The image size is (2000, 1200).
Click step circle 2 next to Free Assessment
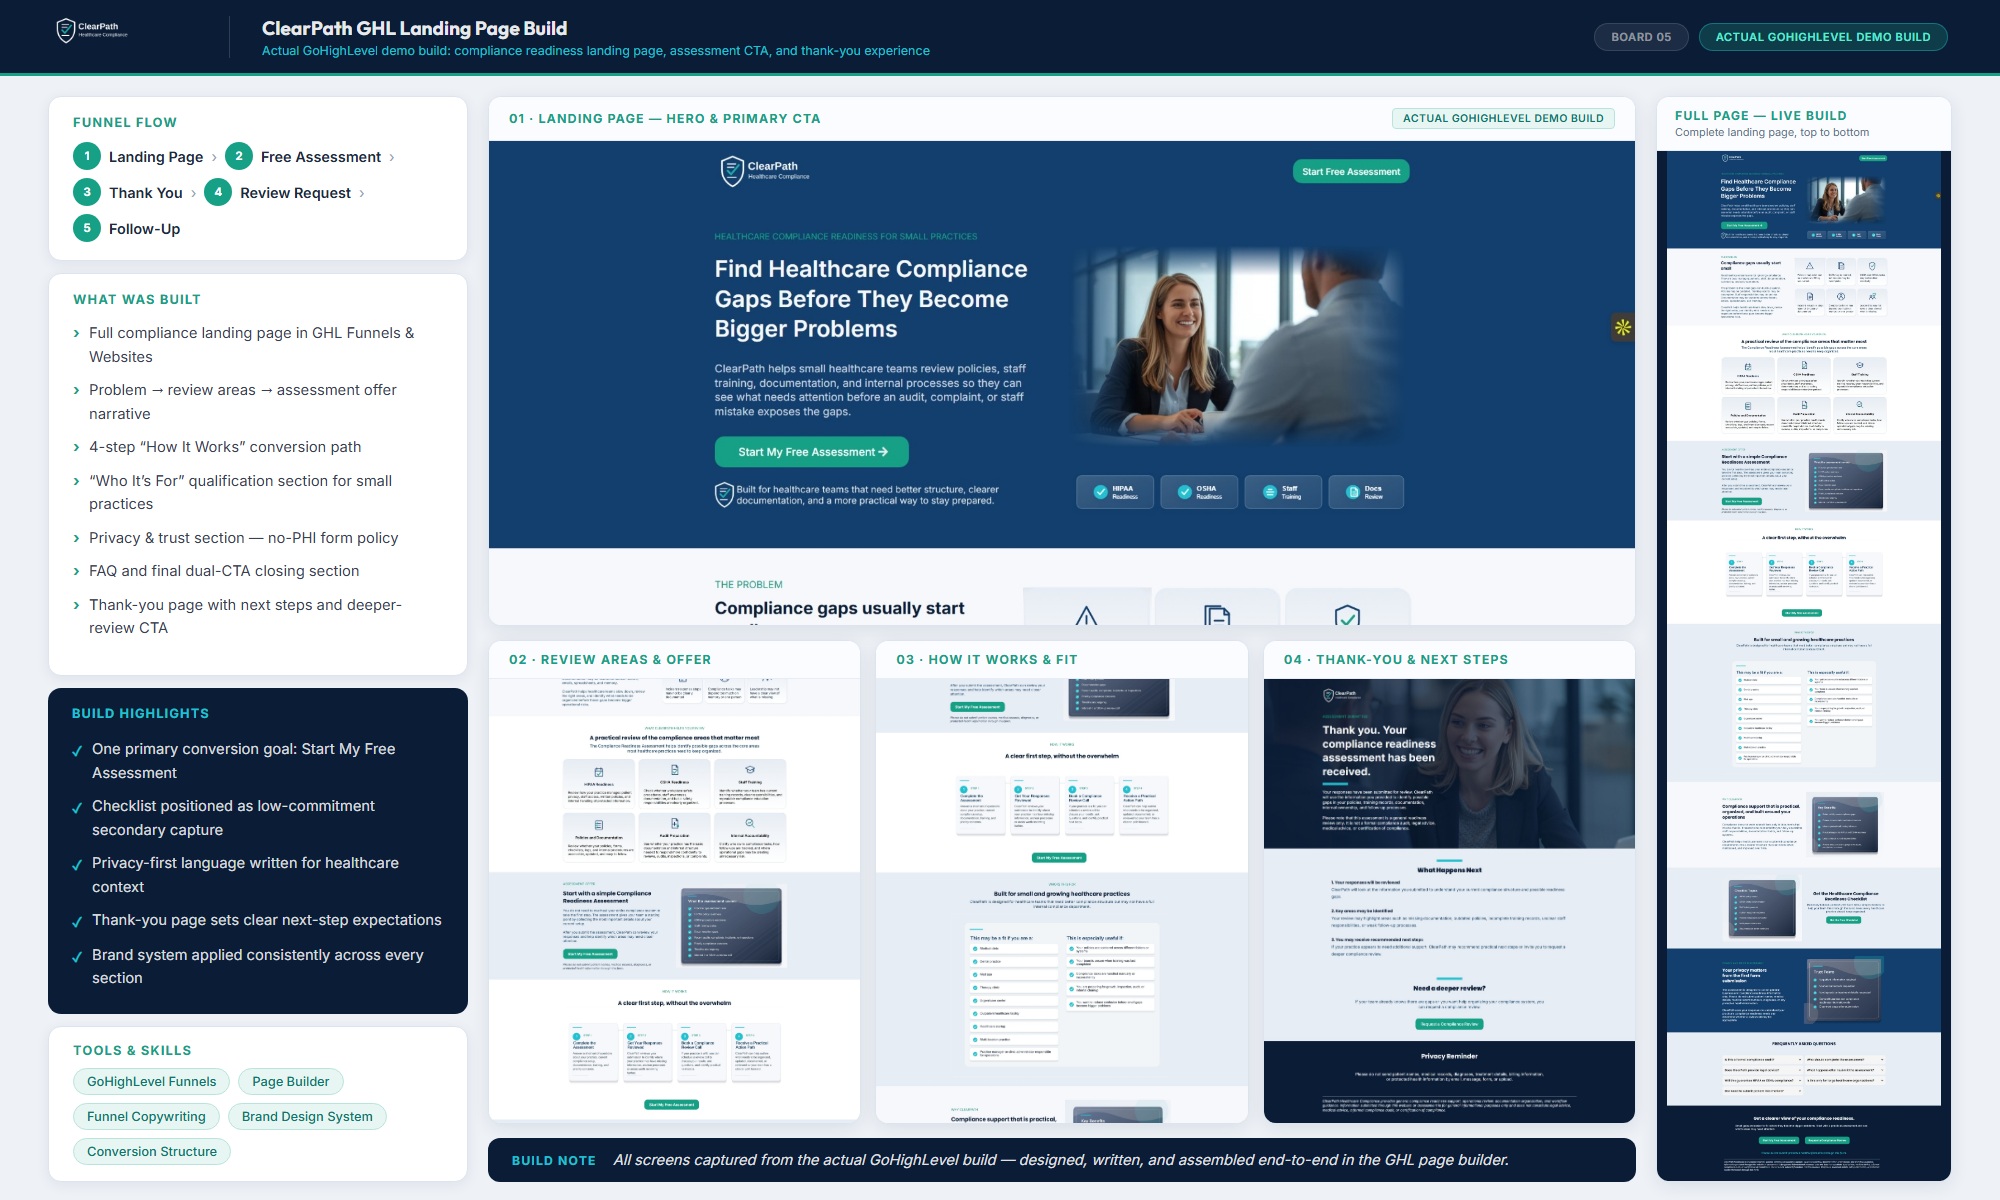239,156
